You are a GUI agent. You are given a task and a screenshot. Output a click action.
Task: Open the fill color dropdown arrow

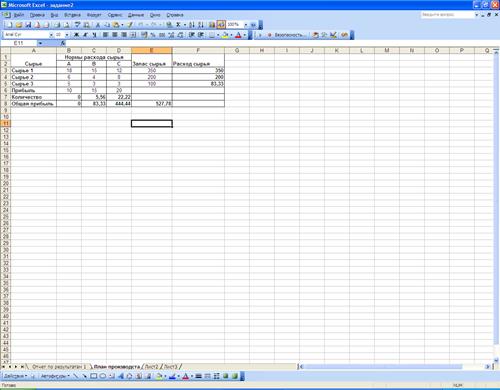click(231, 35)
